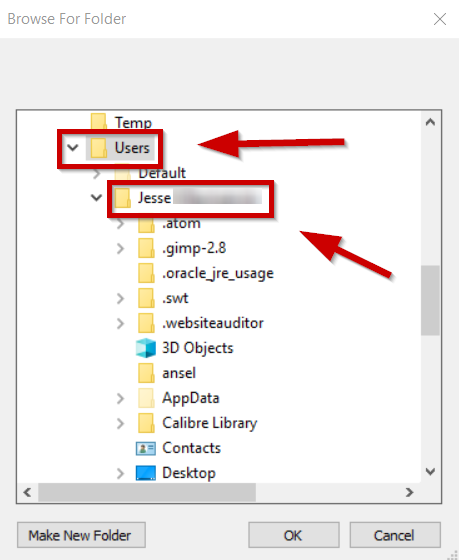The width and height of the screenshot is (459, 560).
Task: Click the .oracle_jre_usage folder icon
Action: 146,273
